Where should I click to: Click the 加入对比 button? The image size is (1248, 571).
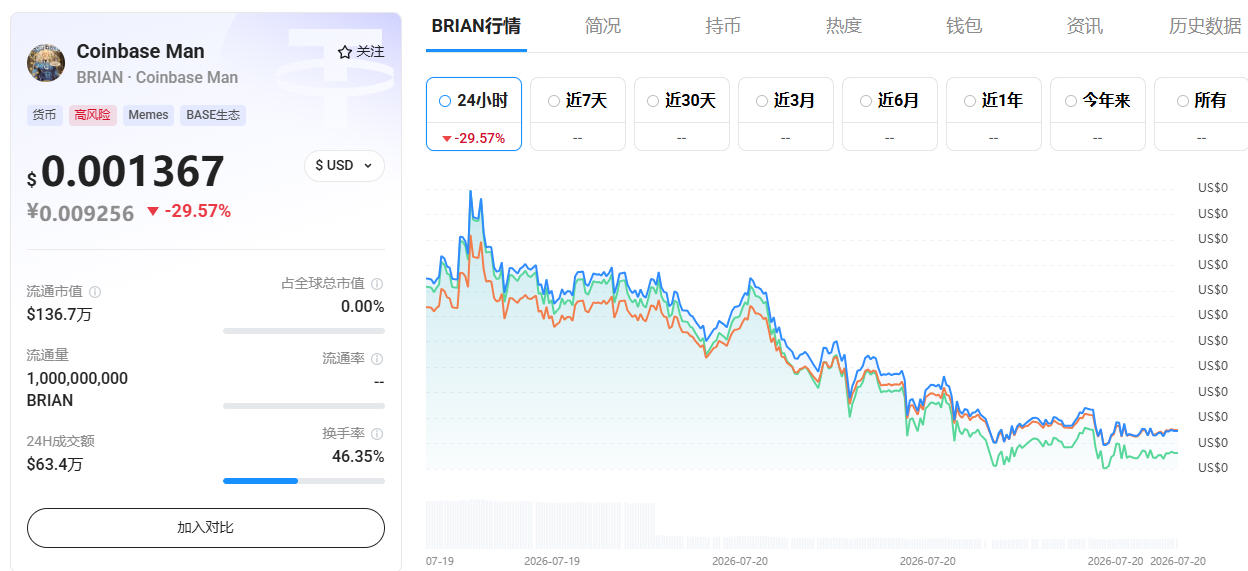point(206,527)
